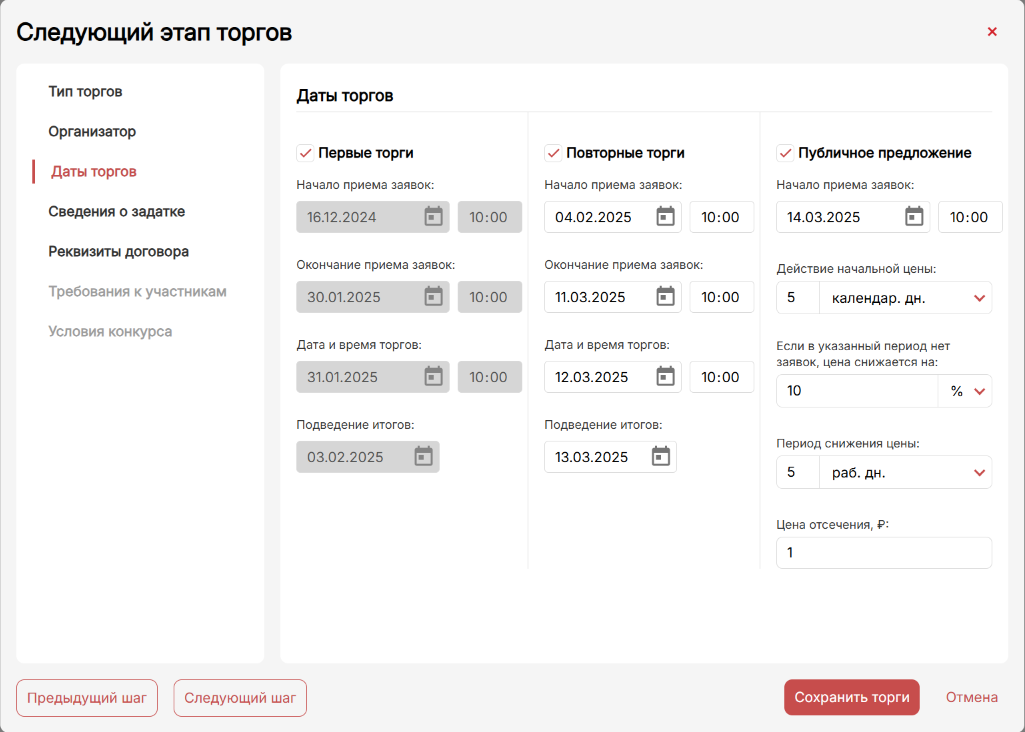
Task: Open calendar icon beside date 31.01.2025
Action: (x=433, y=376)
